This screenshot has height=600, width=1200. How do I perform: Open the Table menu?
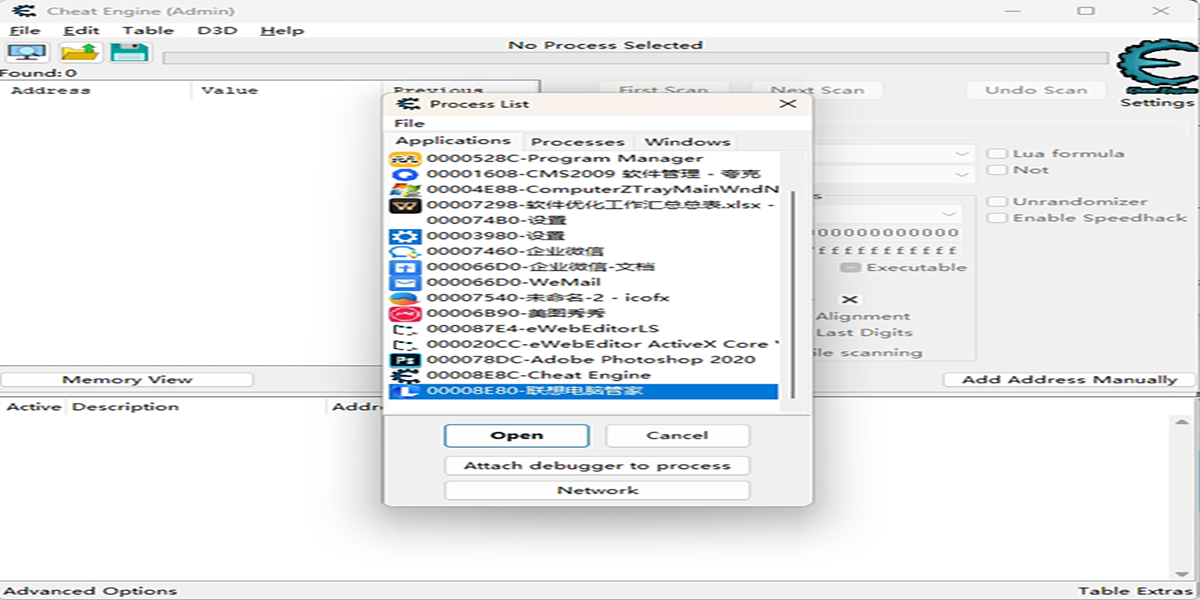[148, 31]
